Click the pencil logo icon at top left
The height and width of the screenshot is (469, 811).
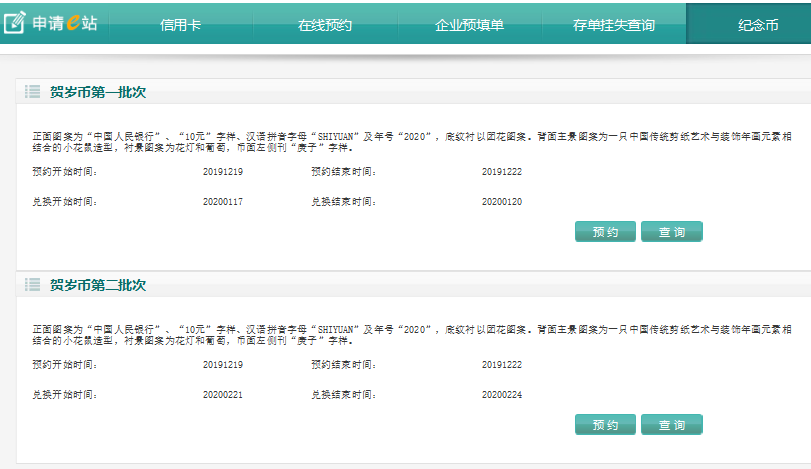(14, 23)
